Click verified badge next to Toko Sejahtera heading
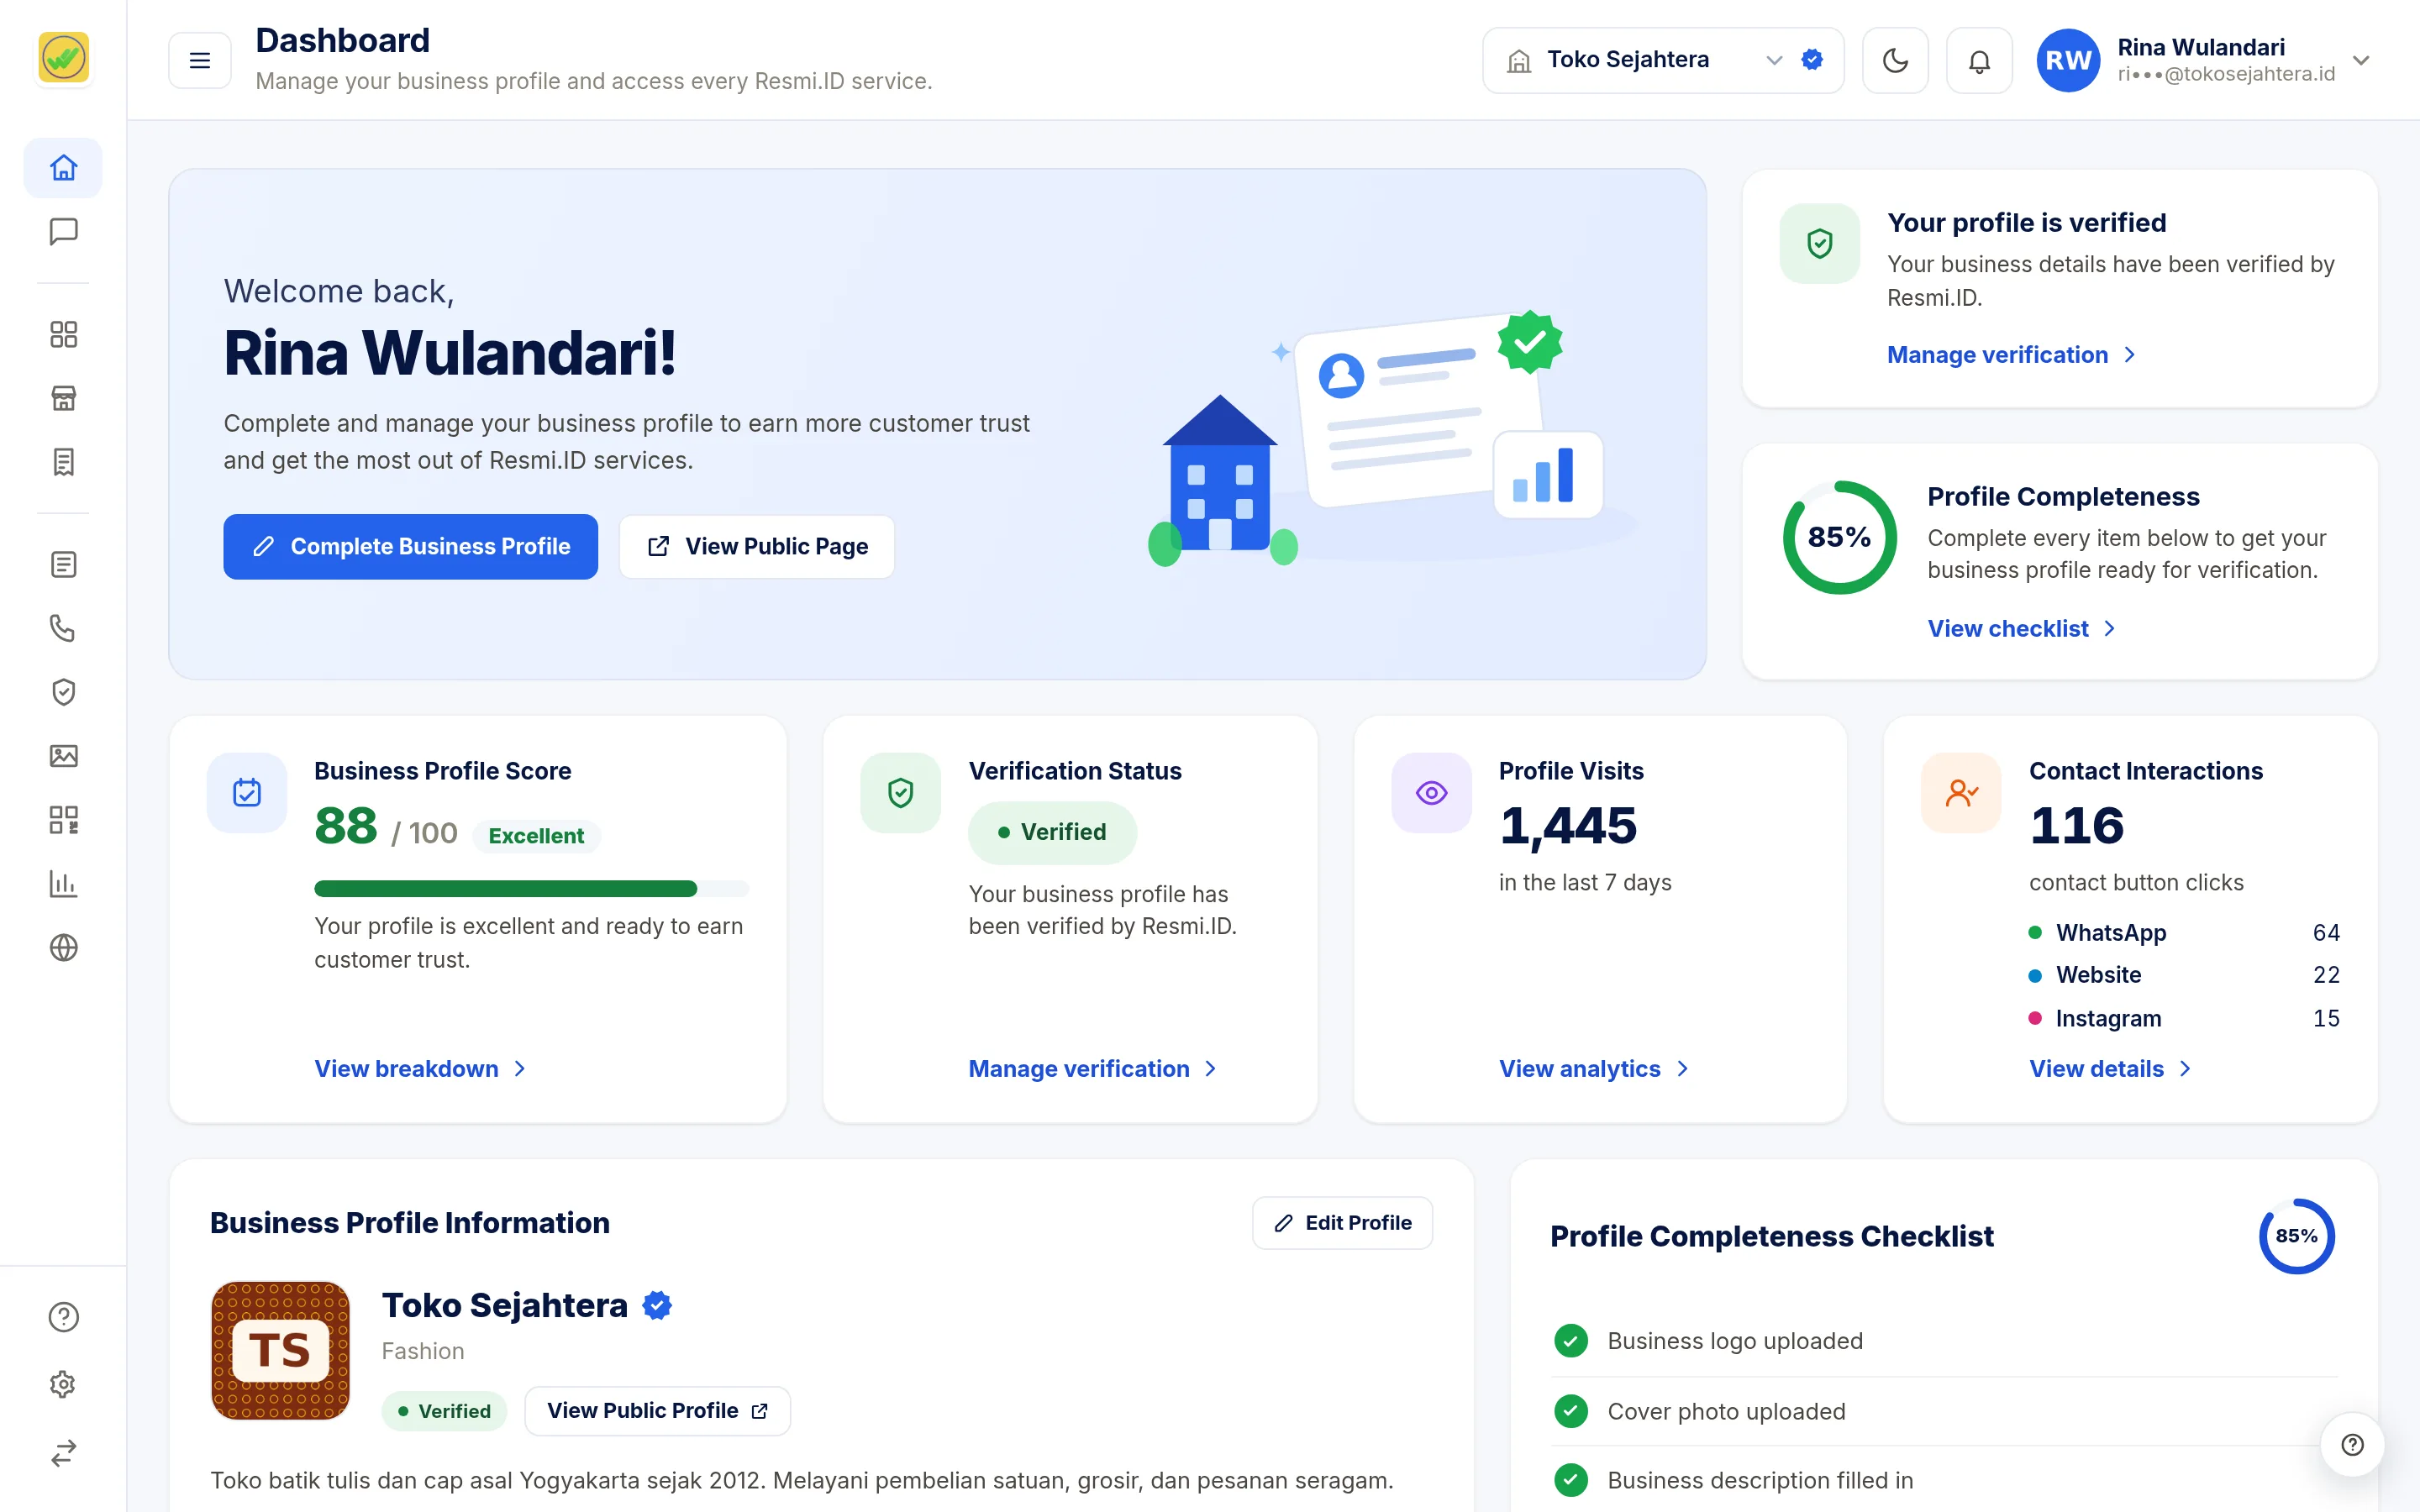 (657, 1305)
